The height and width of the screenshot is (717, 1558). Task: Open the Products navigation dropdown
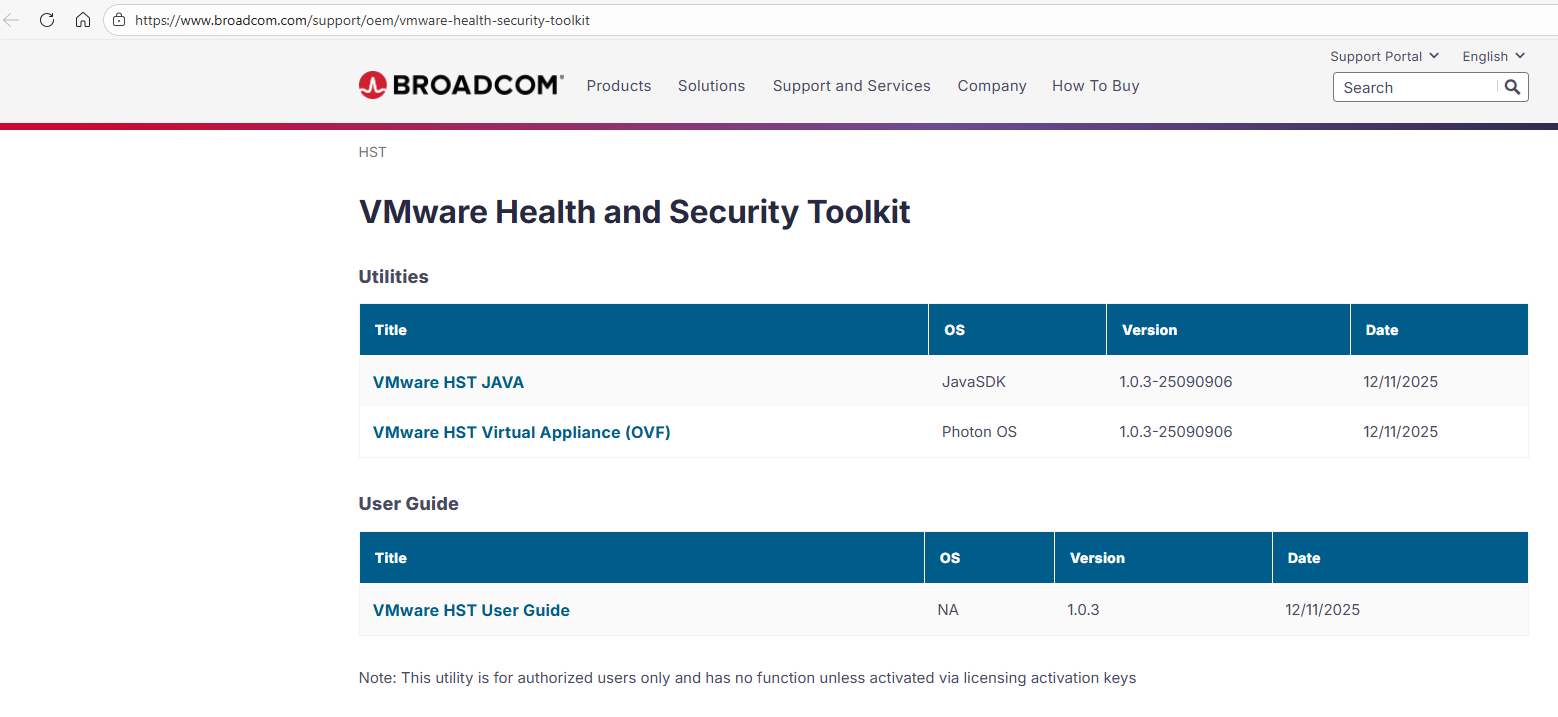point(618,86)
